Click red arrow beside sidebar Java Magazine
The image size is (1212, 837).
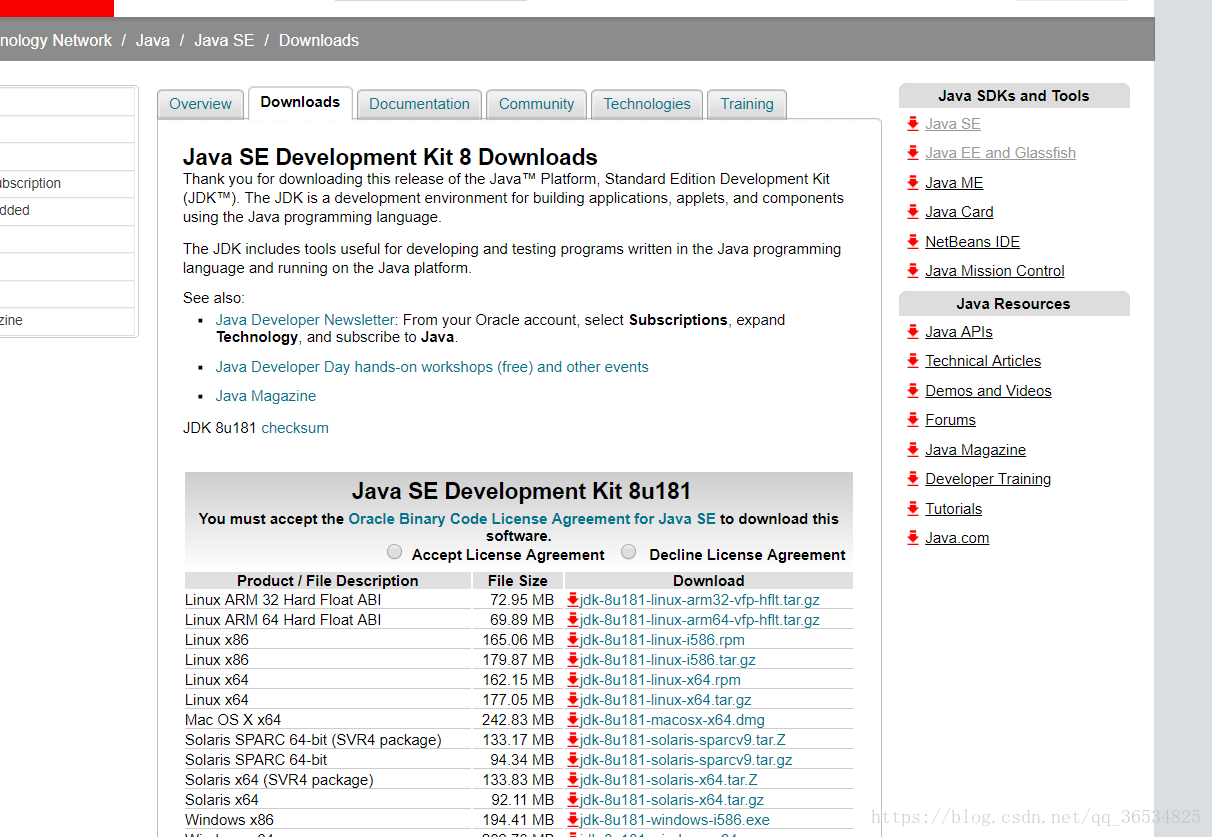[x=913, y=450]
